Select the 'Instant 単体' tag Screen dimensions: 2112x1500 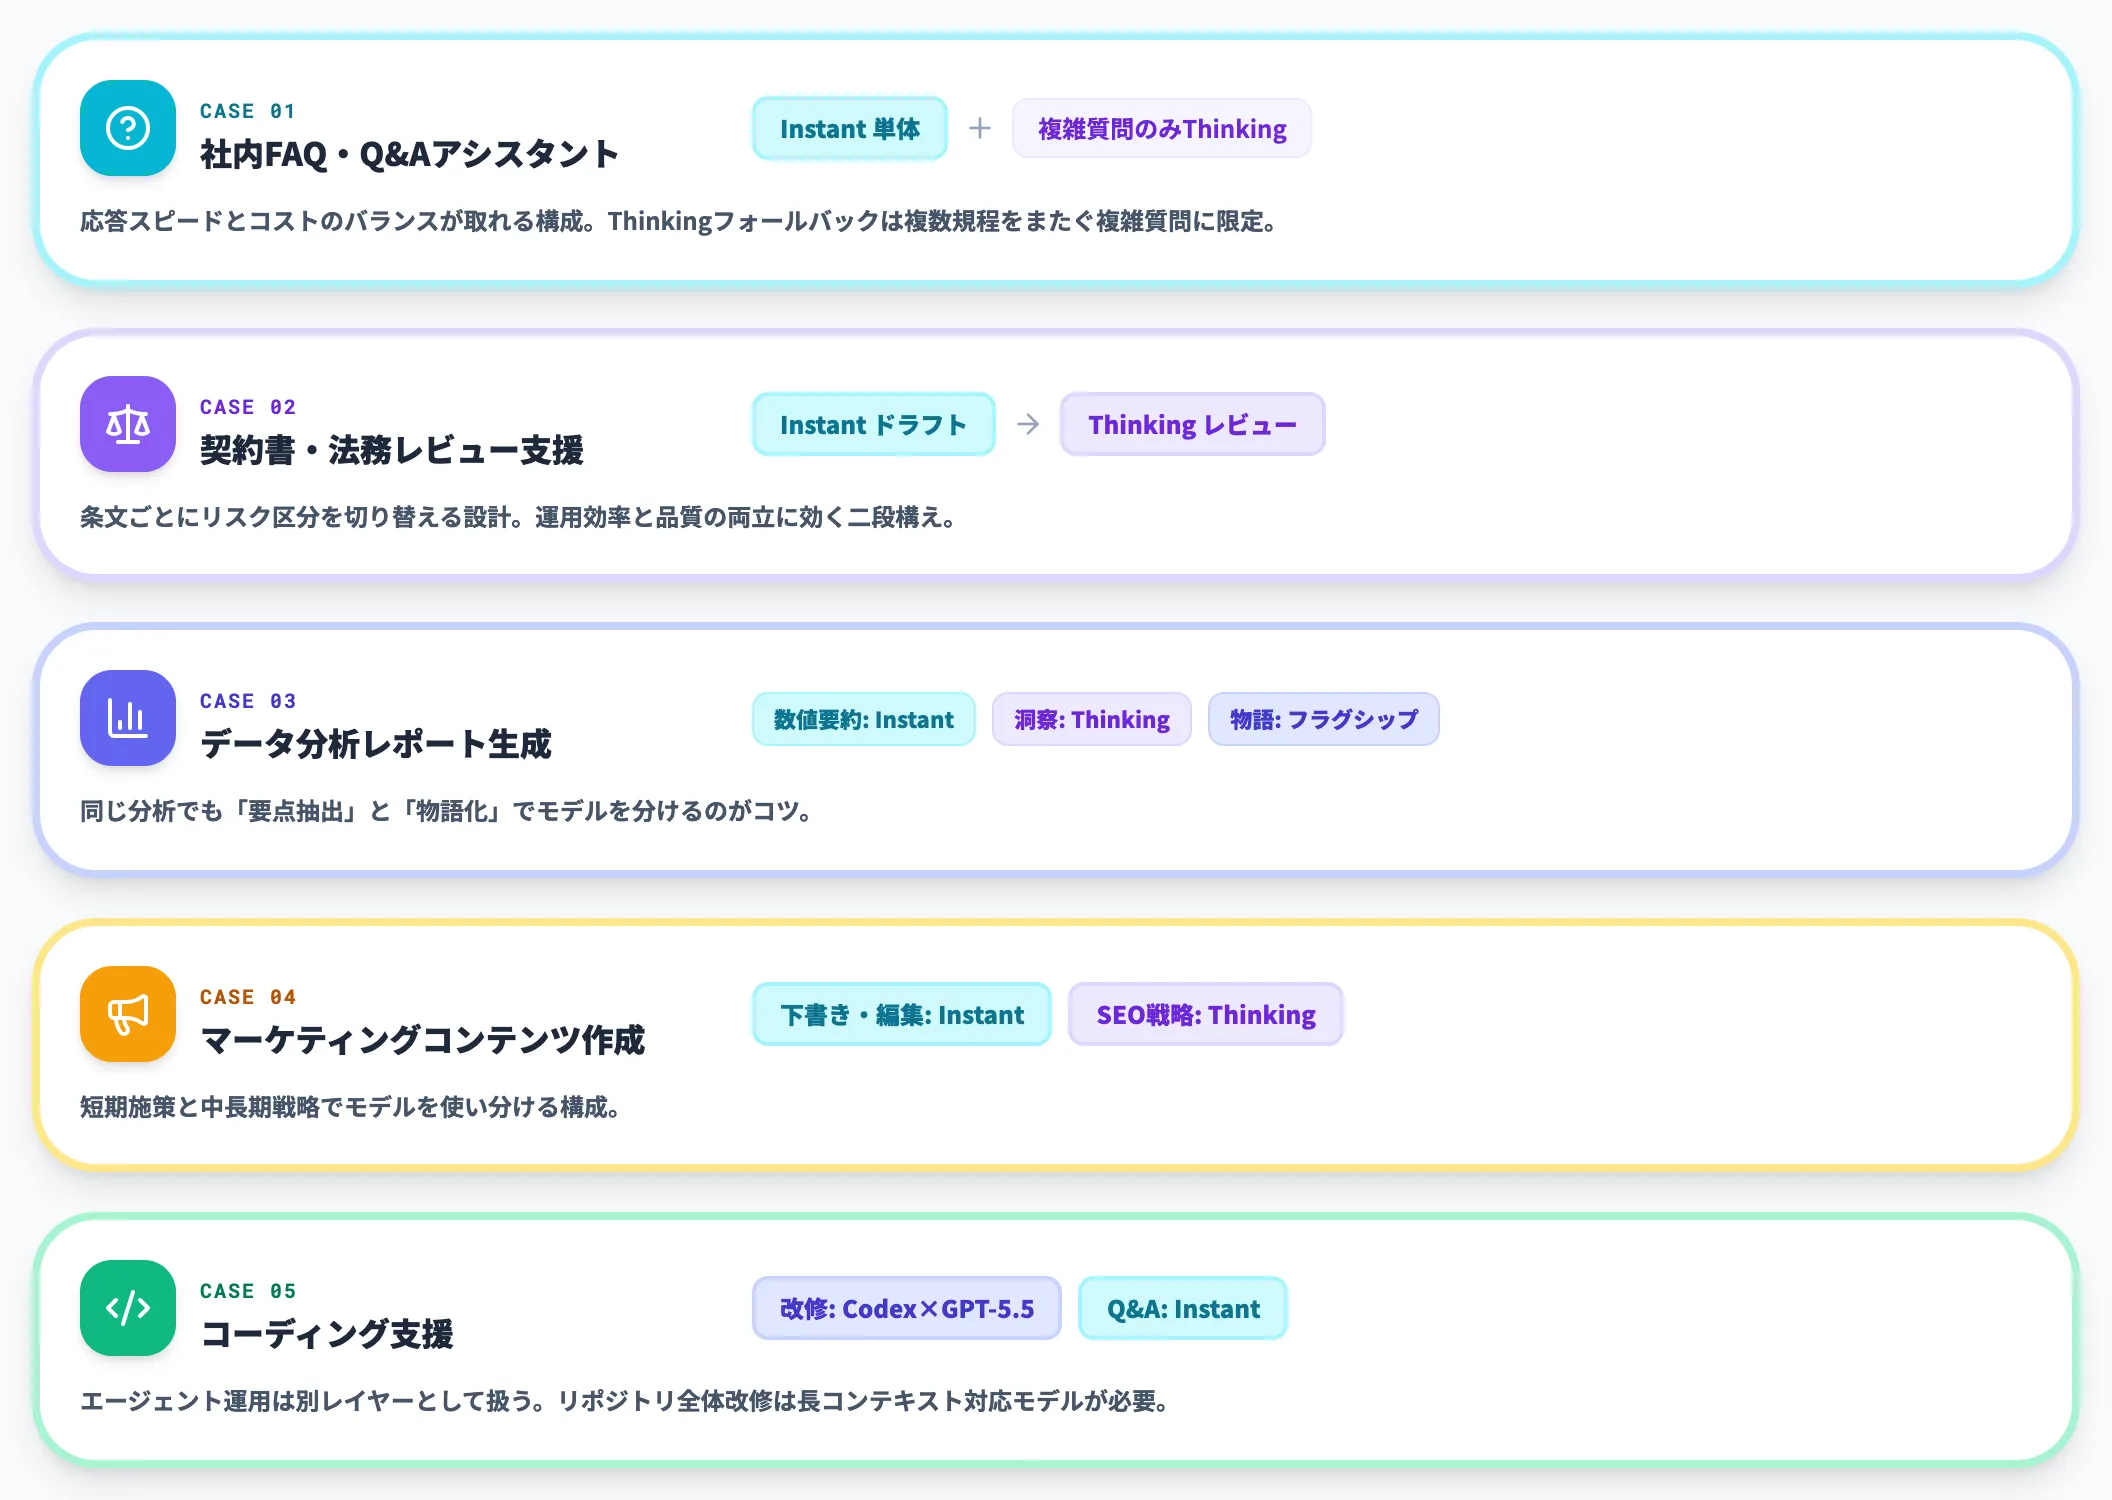(x=850, y=128)
